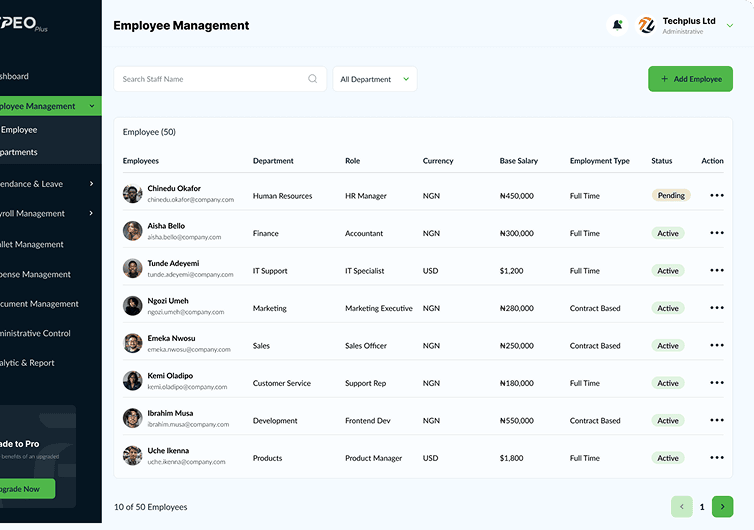Expand Payroll Management sidebar chevron
The height and width of the screenshot is (530, 754).
(91, 213)
